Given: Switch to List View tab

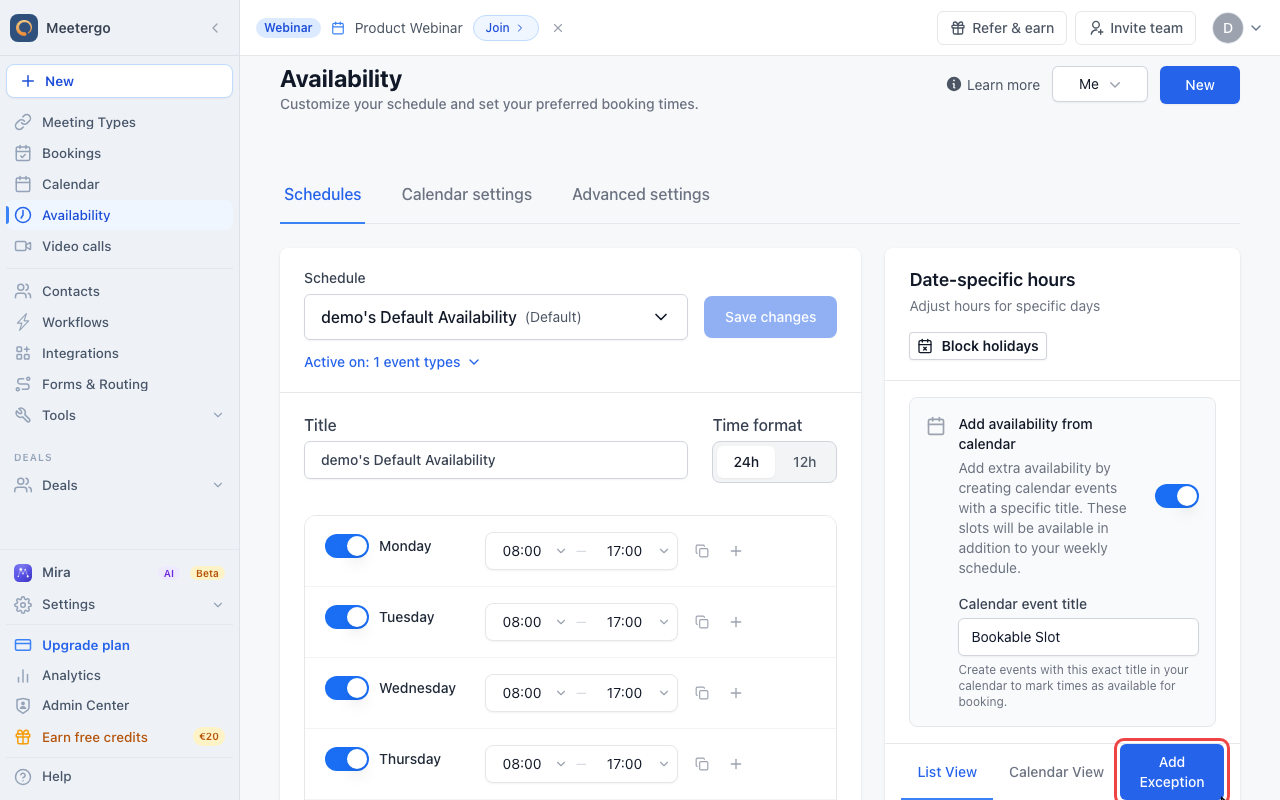Looking at the screenshot, I should pos(947,772).
